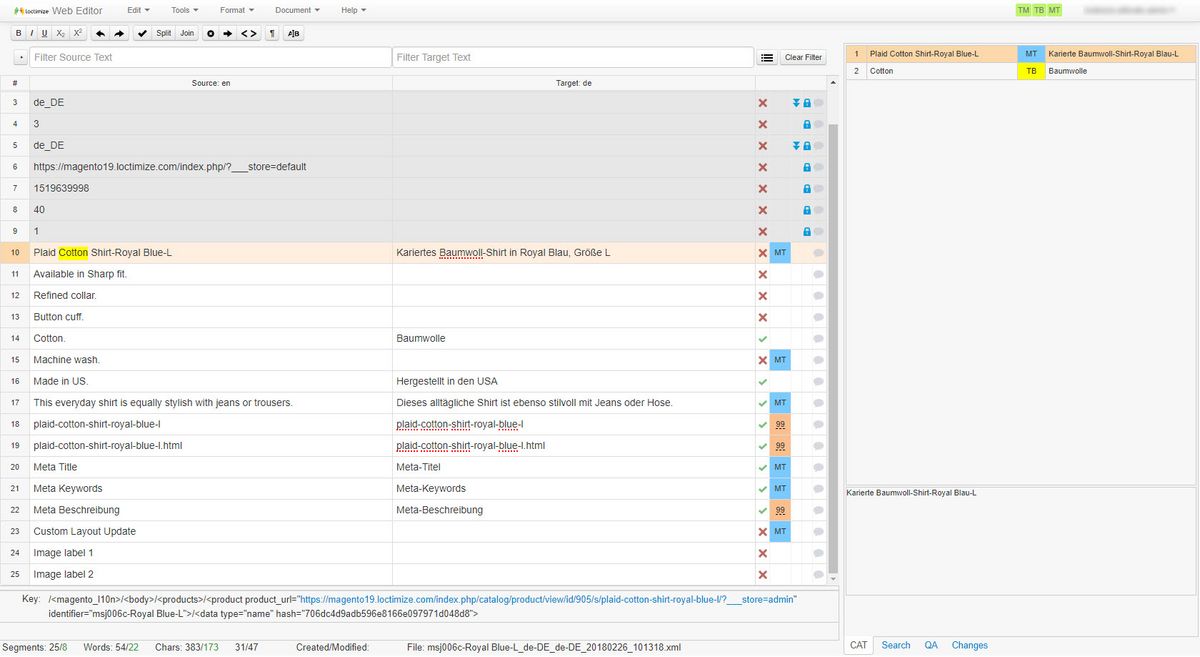The width and height of the screenshot is (1200, 657).
Task: Toggle red X status on row 13
Action: click(763, 317)
